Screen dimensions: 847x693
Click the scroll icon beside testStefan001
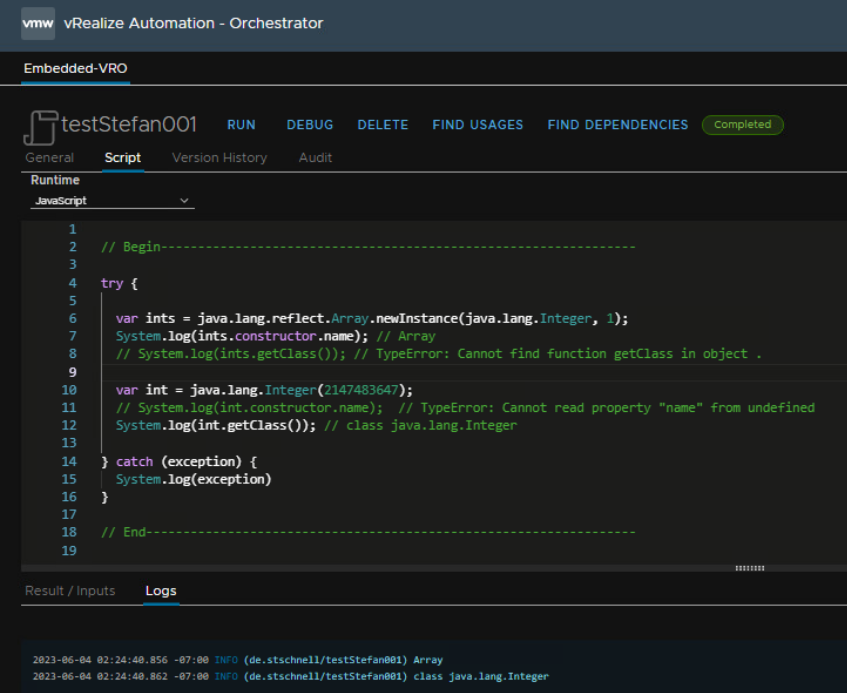(x=40, y=126)
